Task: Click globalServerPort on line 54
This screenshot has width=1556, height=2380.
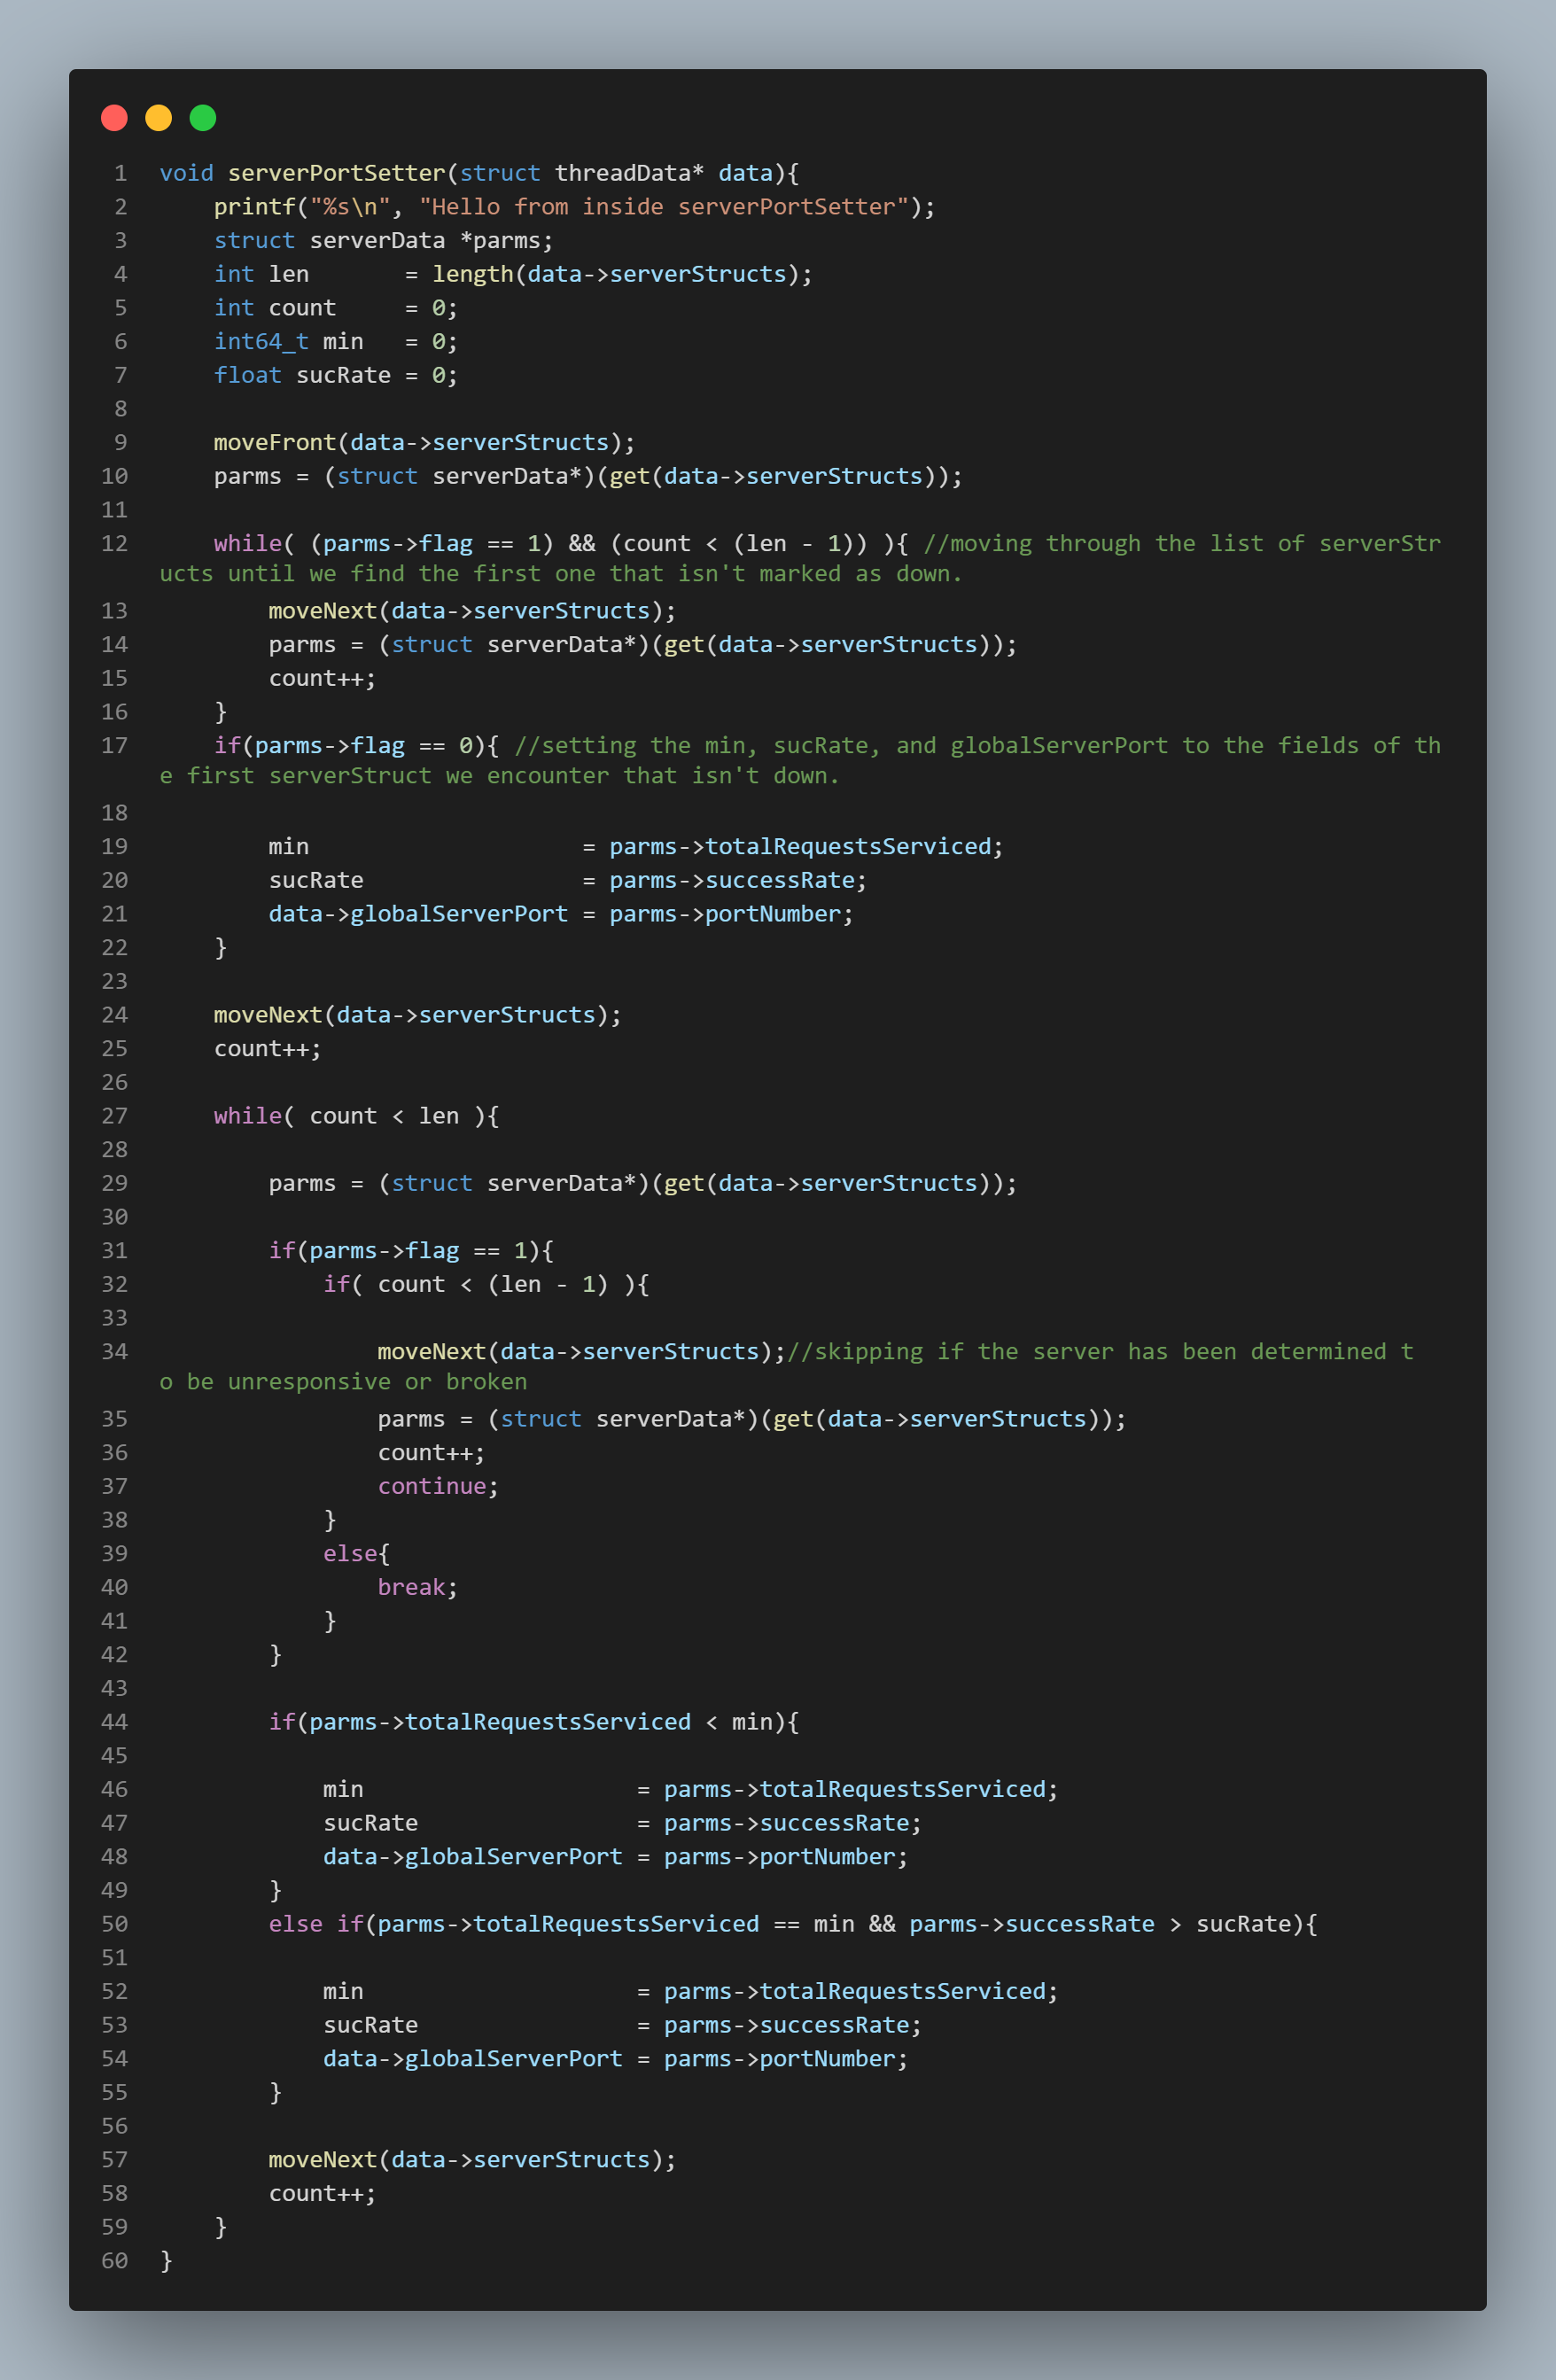Action: 513,2059
